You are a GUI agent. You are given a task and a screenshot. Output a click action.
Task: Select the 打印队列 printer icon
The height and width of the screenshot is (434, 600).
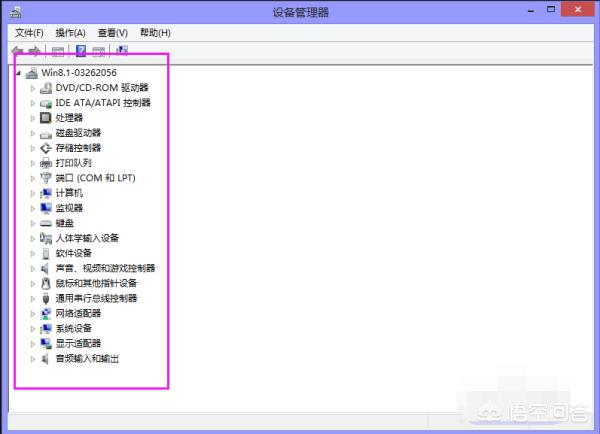[46, 163]
